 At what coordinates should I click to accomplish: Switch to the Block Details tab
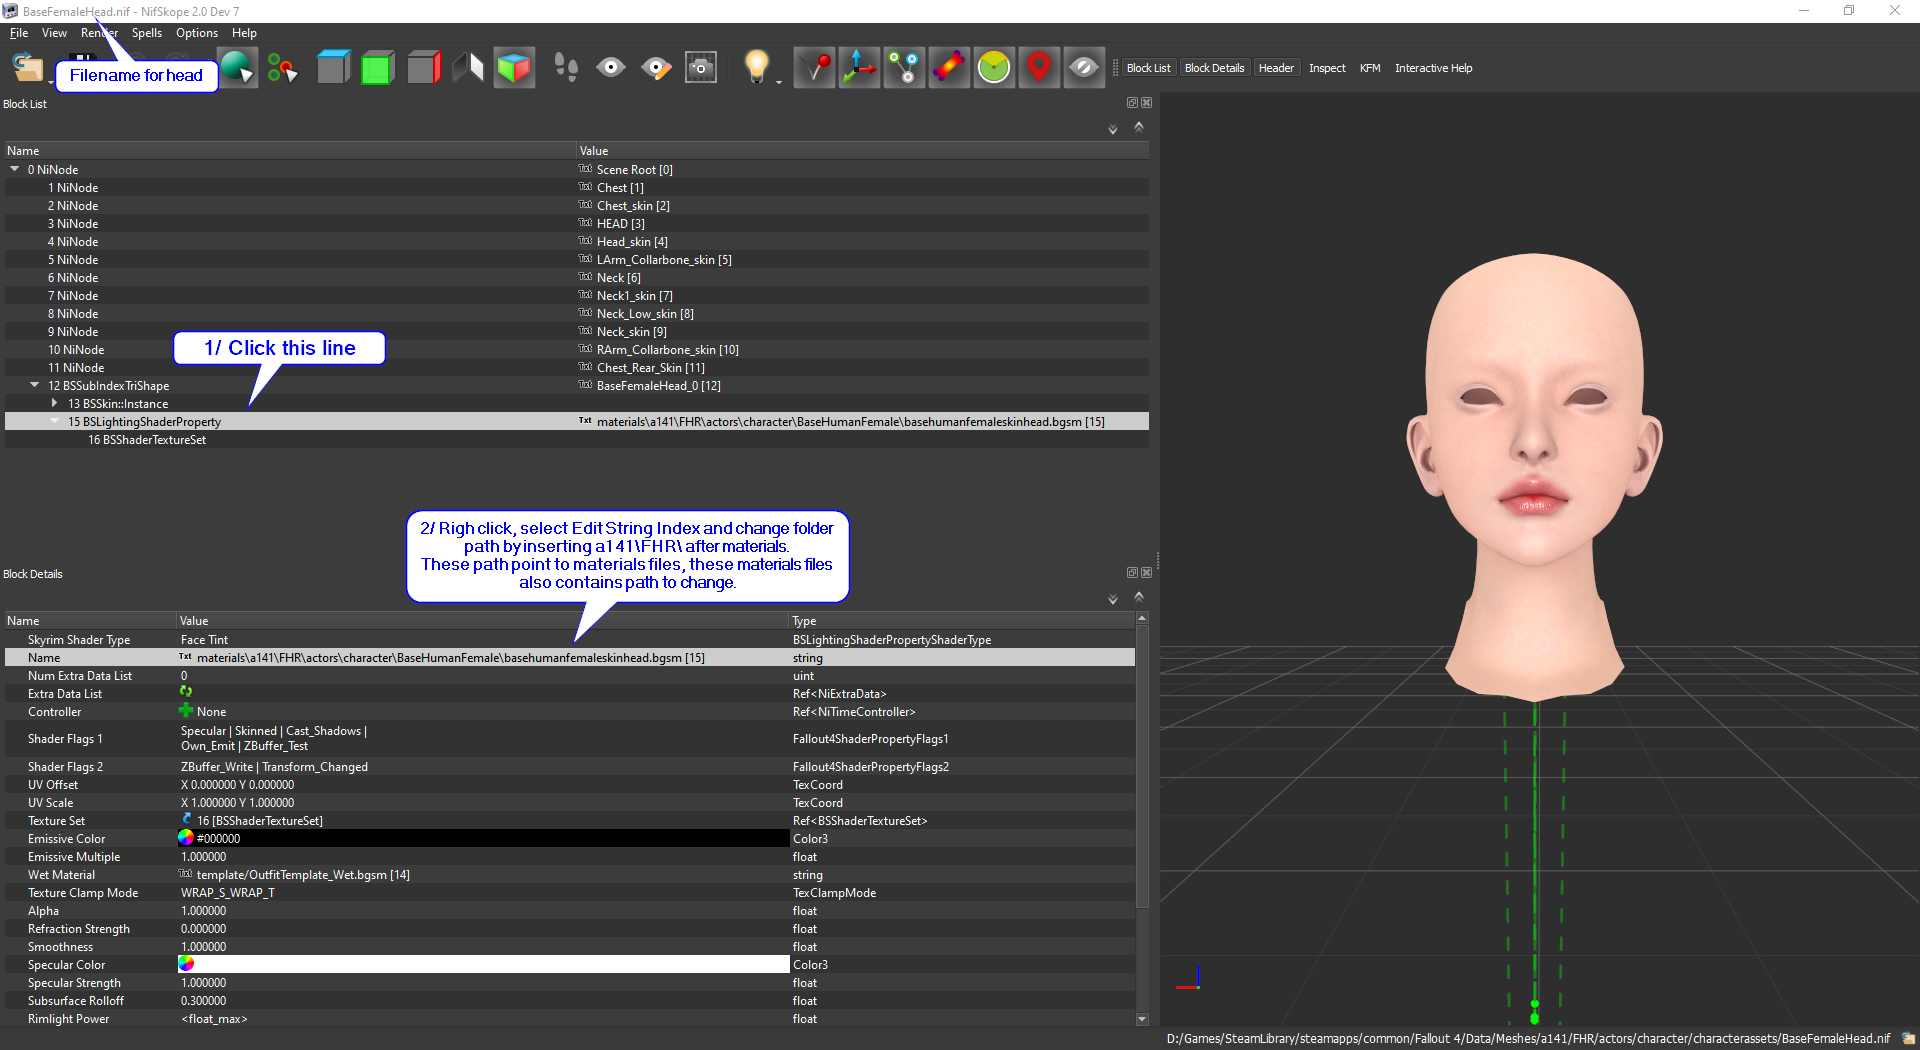point(1214,67)
